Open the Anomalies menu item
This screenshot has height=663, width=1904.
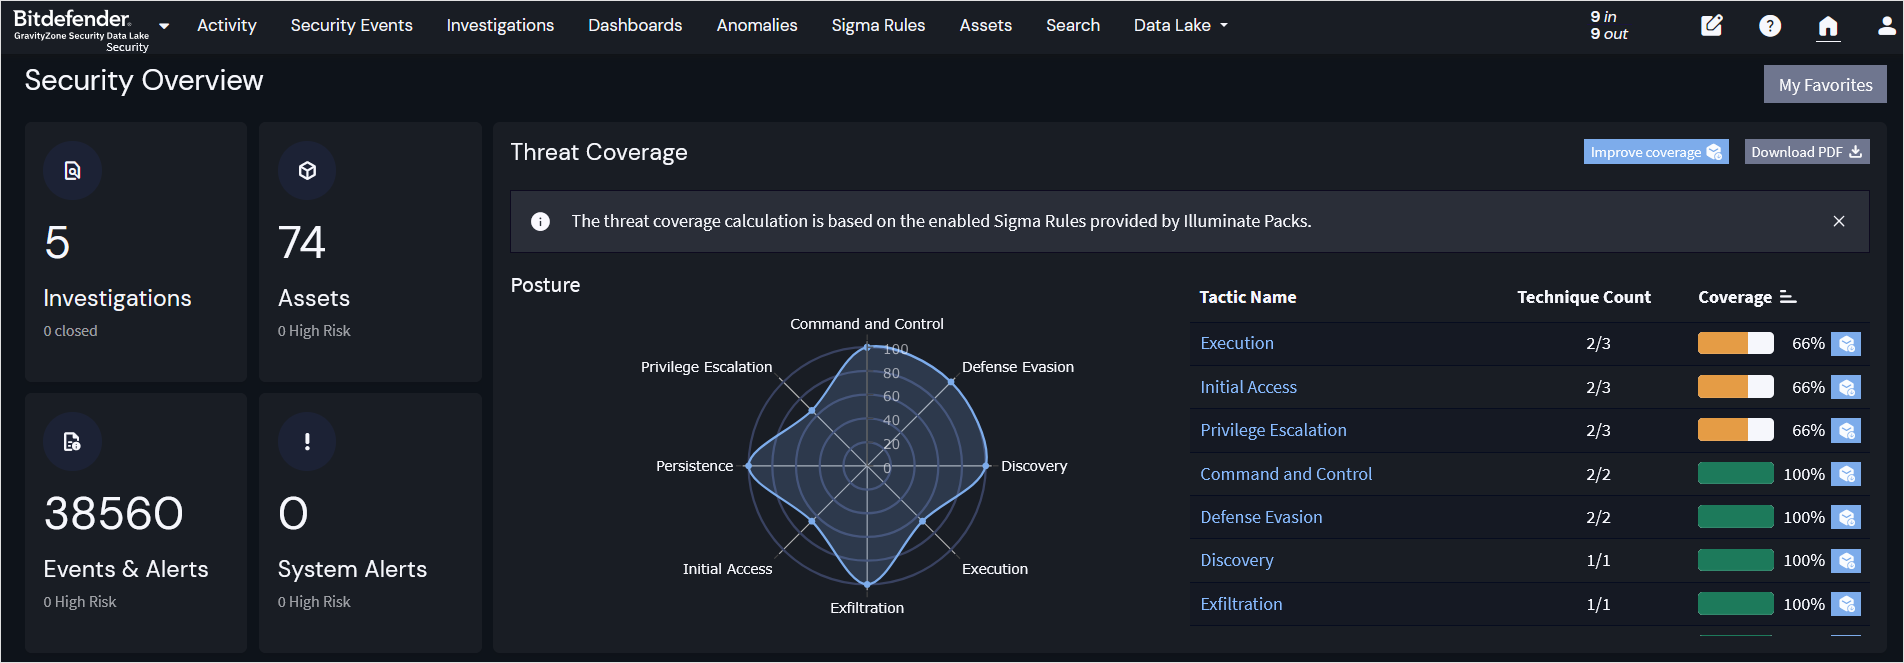coord(757,25)
